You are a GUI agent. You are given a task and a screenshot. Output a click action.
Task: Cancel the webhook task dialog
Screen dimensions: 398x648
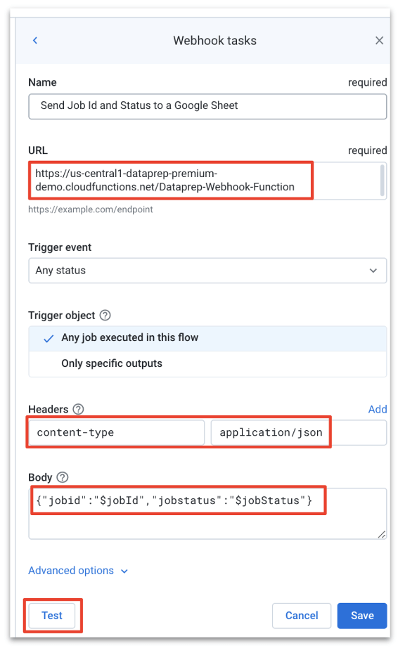coord(302,615)
